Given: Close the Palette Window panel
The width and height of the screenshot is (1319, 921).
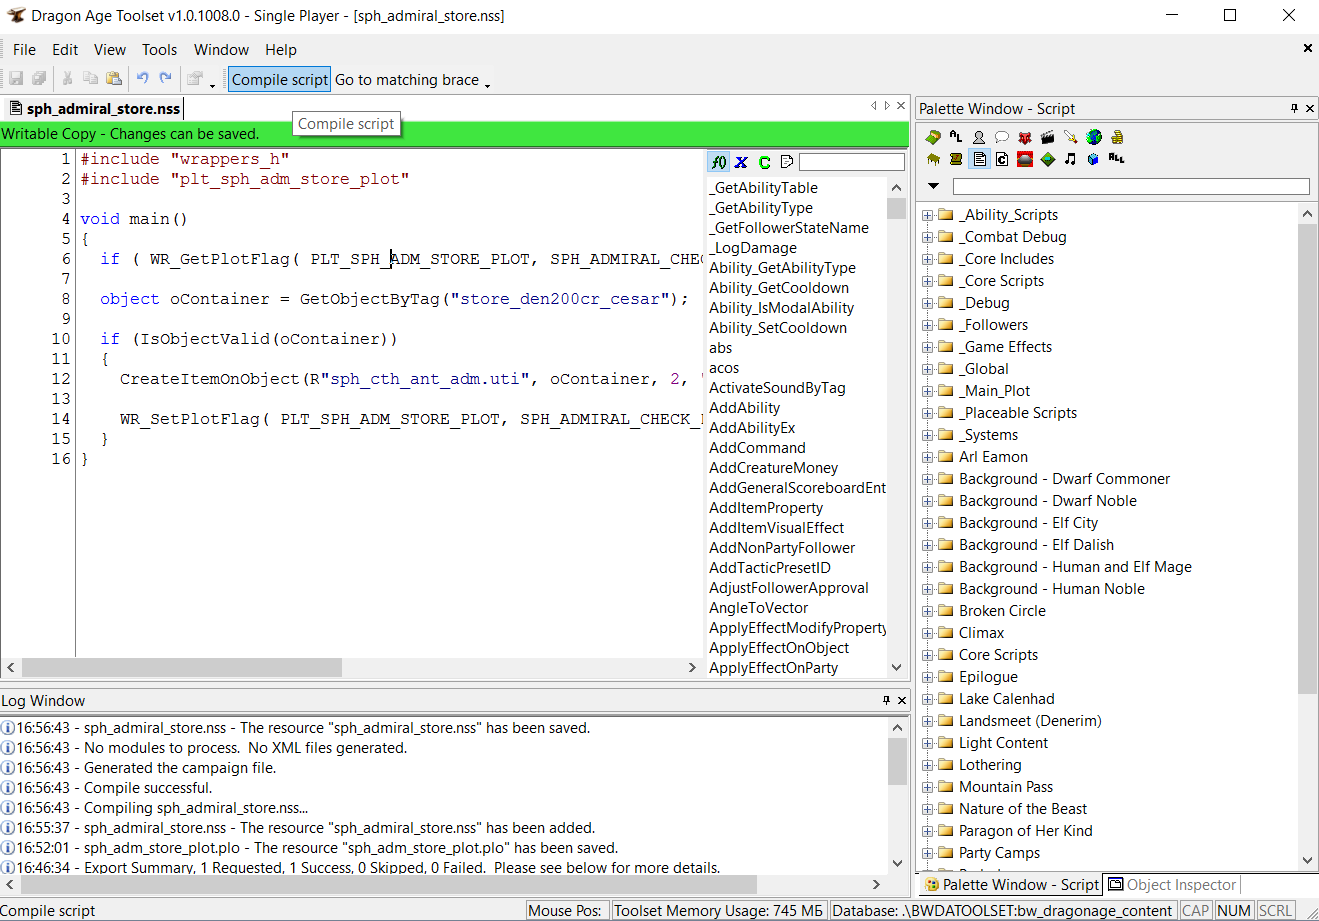Looking at the screenshot, I should (x=1310, y=108).
